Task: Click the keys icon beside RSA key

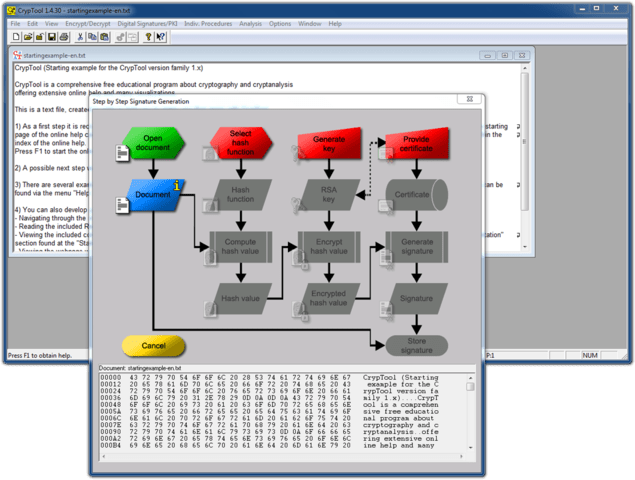Action: click(x=298, y=205)
